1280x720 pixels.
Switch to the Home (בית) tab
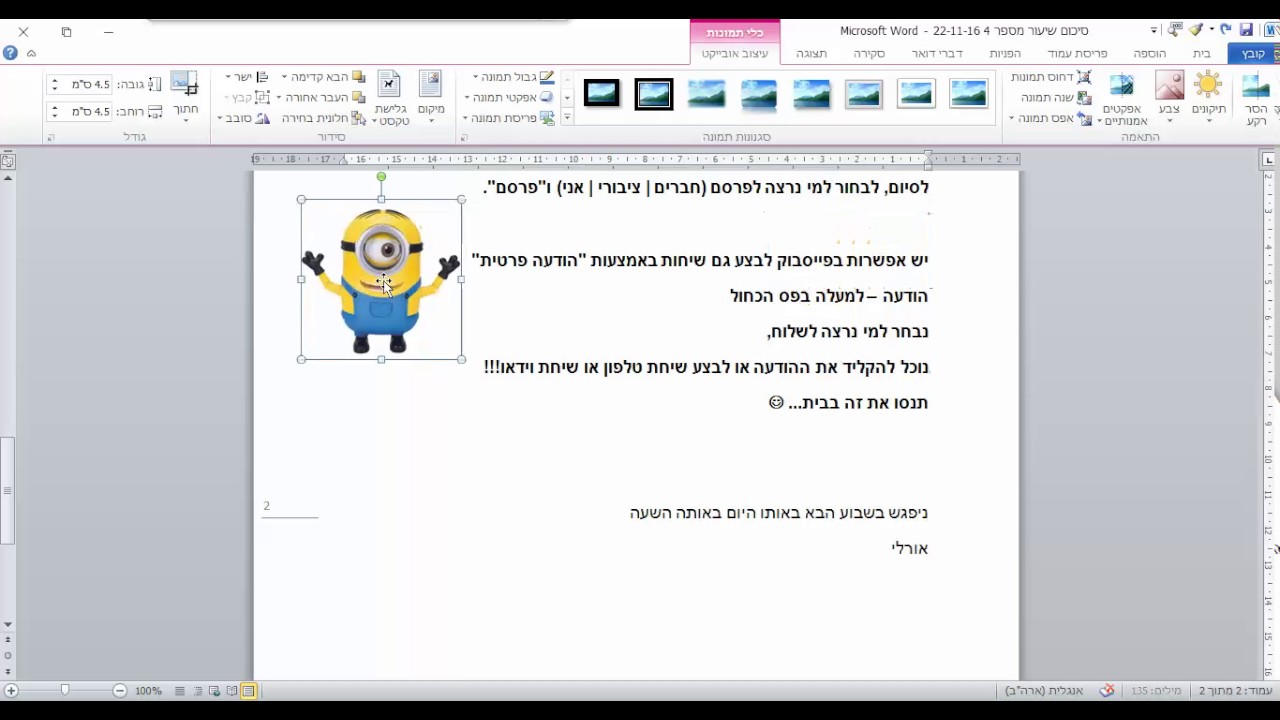coord(1201,54)
